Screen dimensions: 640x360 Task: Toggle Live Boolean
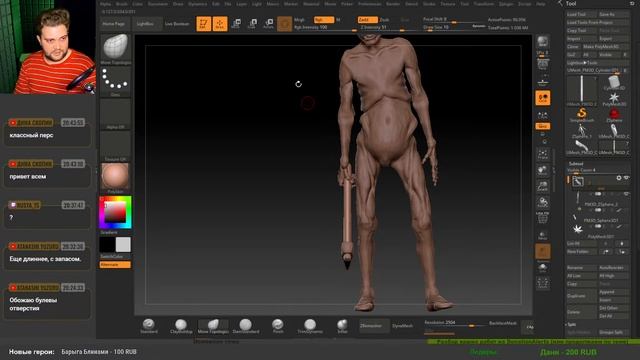[177, 24]
